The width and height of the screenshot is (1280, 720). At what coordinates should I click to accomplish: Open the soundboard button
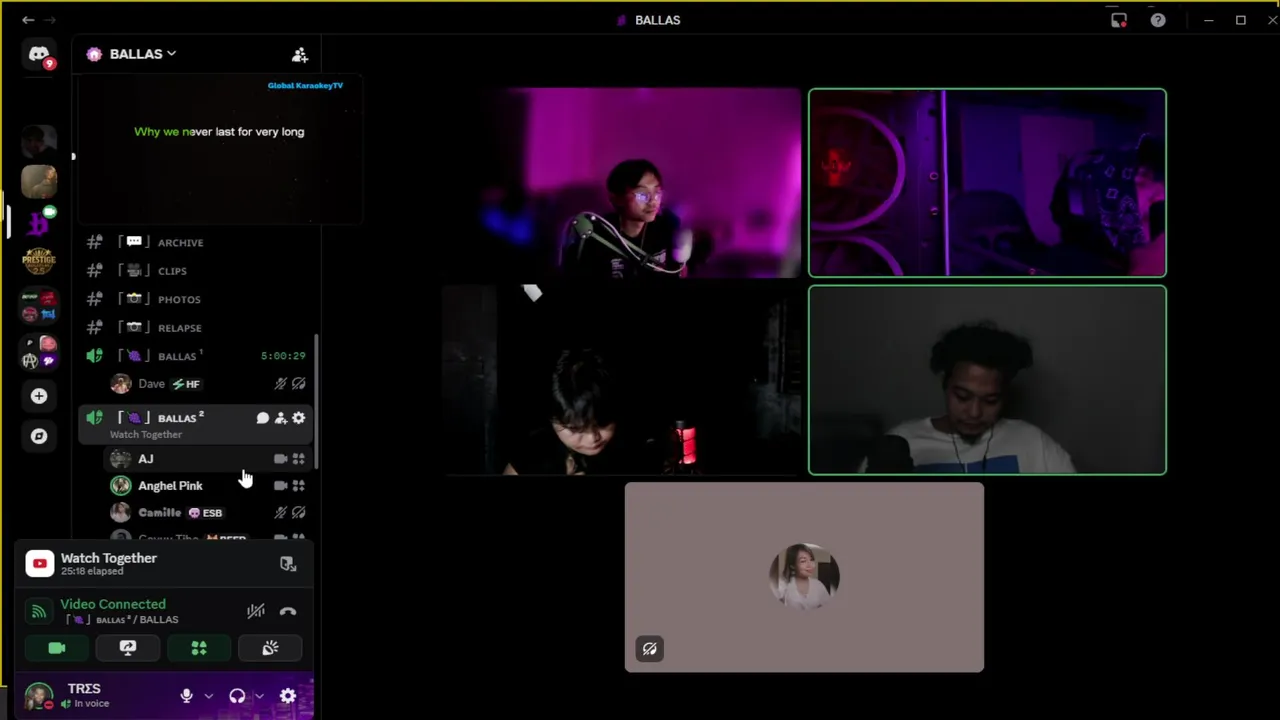pyautogui.click(x=270, y=648)
